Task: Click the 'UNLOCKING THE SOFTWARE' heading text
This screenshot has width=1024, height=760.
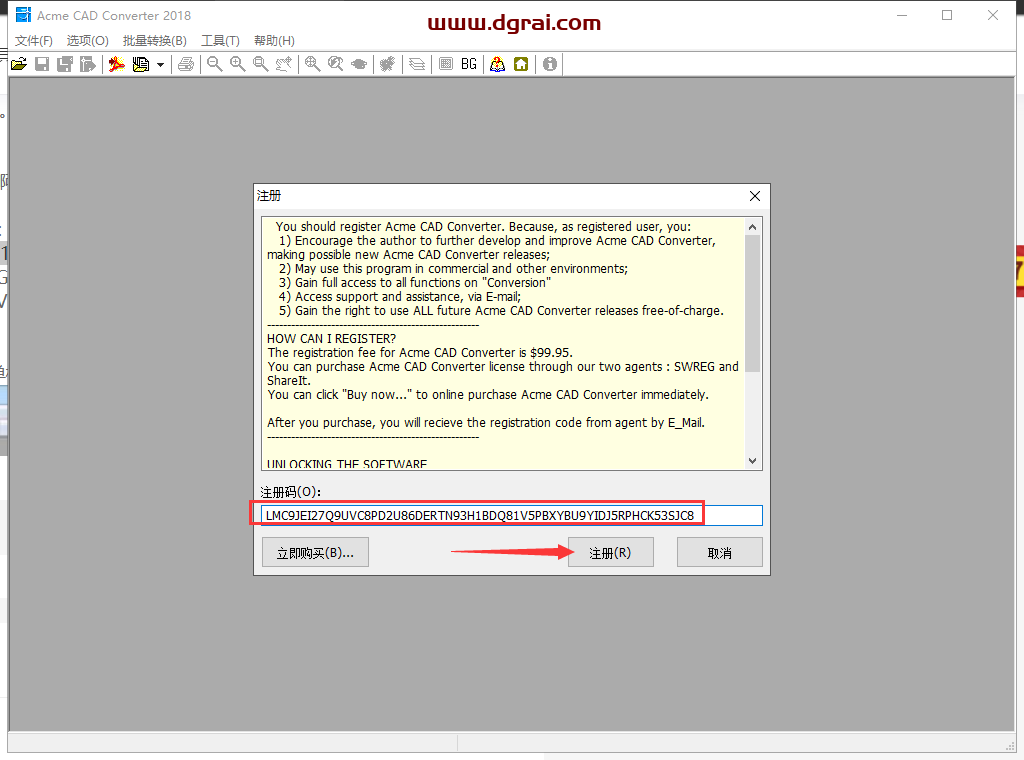Action: click(x=347, y=464)
